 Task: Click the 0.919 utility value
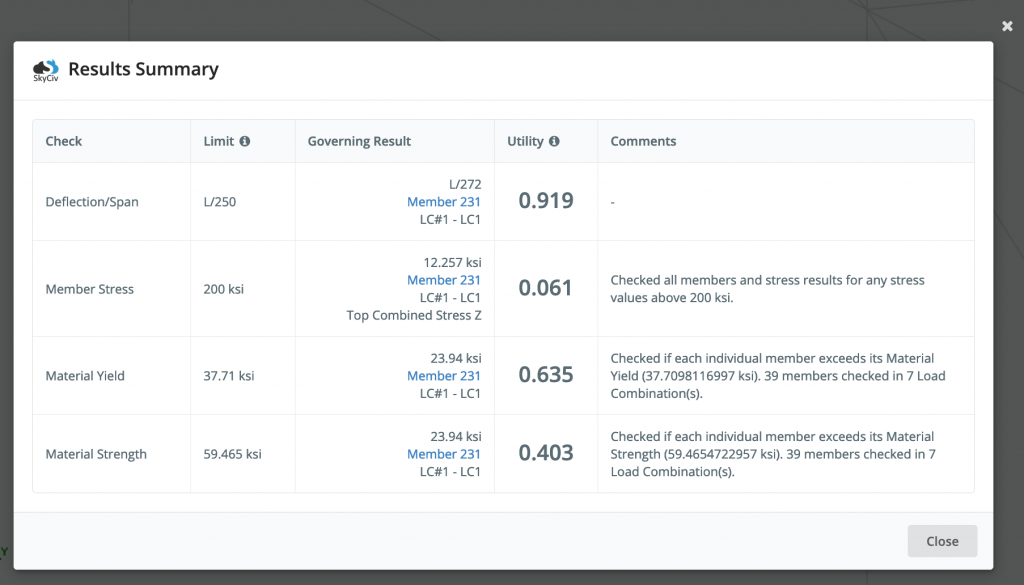click(546, 201)
